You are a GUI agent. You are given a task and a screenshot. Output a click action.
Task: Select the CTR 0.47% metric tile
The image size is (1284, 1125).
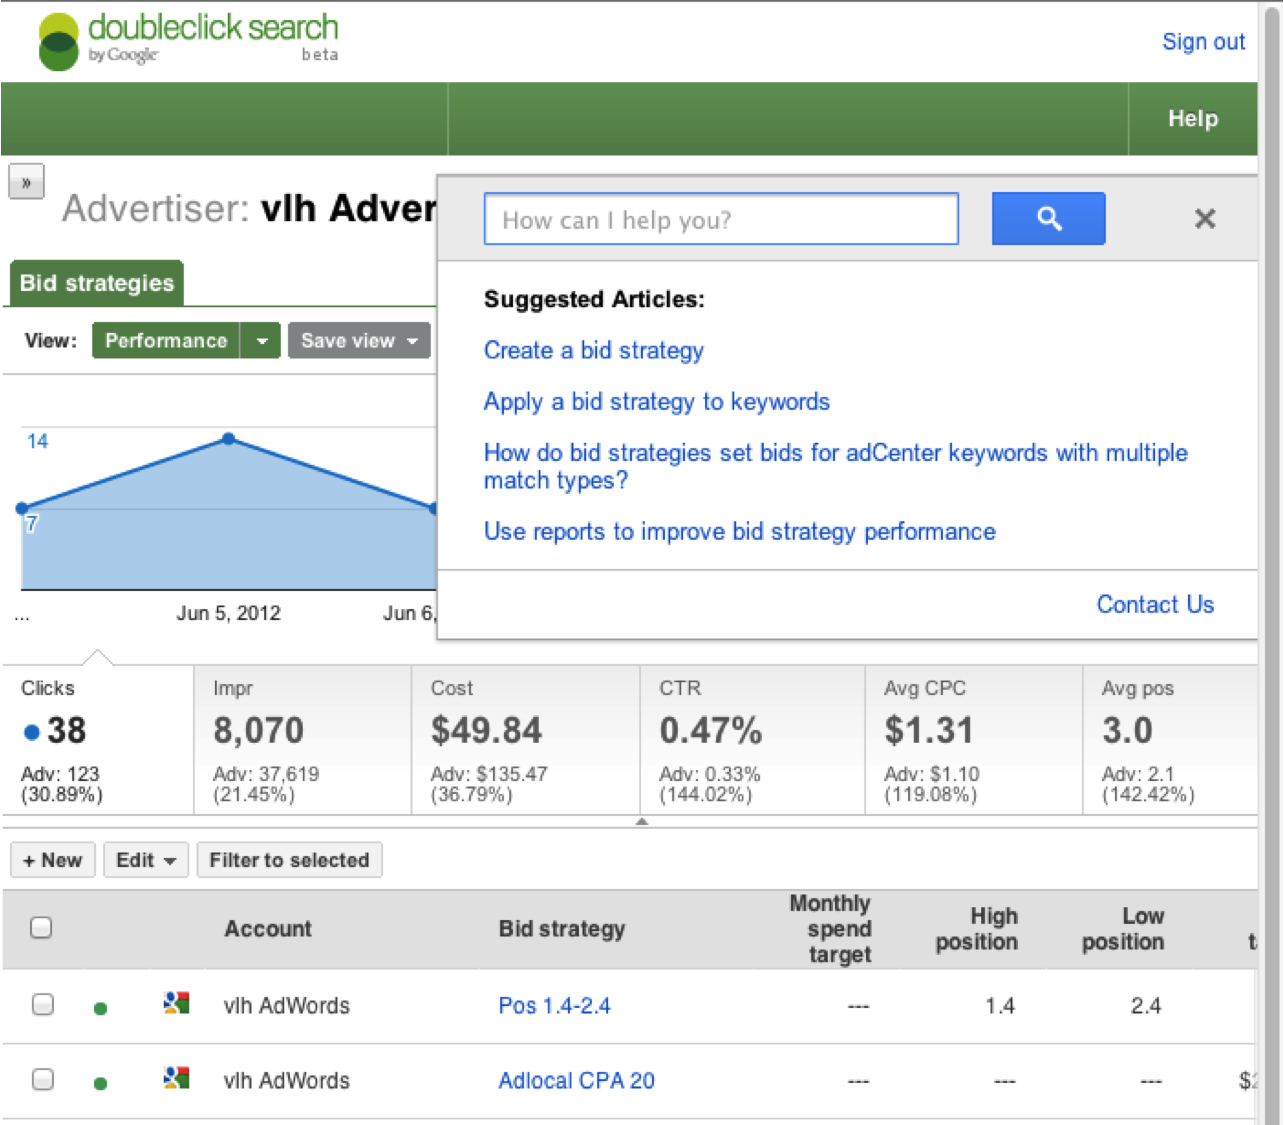pyautogui.click(x=752, y=740)
